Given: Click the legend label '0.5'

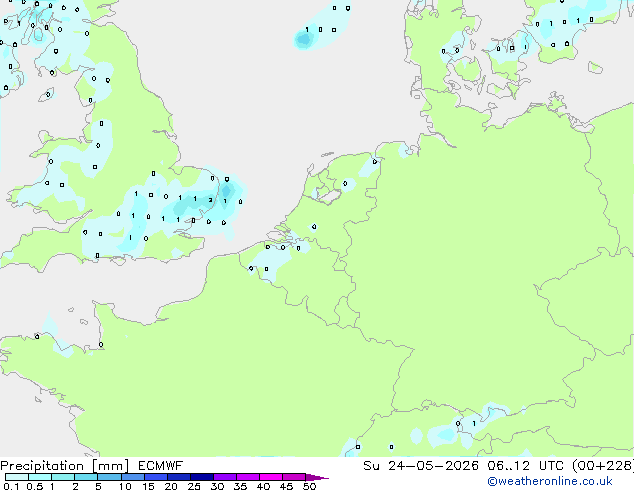Looking at the screenshot, I should coord(34,486).
